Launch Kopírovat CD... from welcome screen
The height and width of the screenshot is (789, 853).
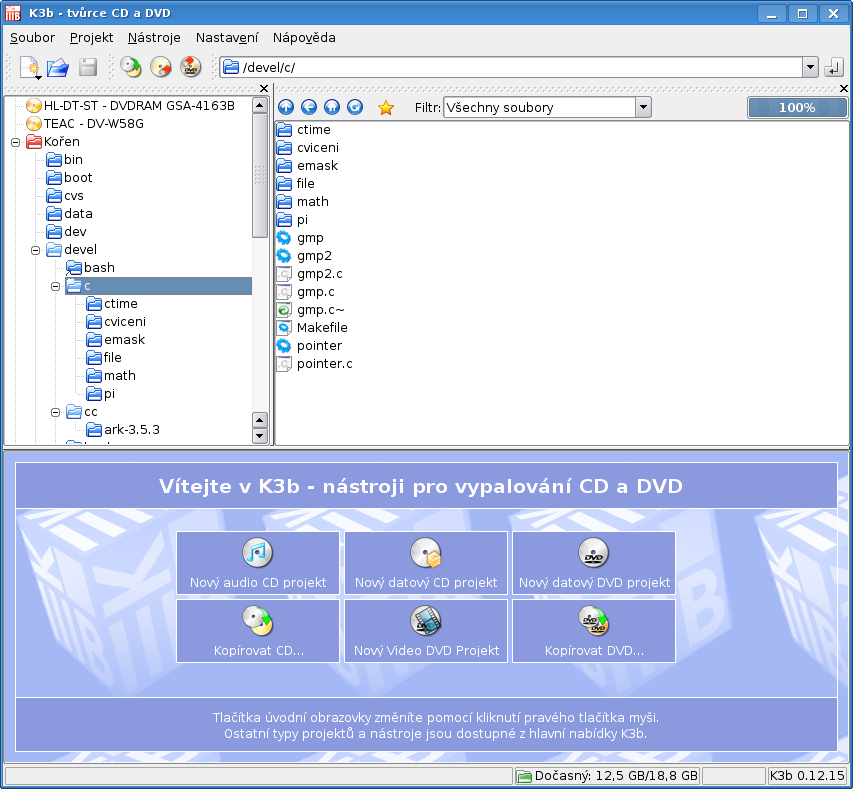point(258,631)
